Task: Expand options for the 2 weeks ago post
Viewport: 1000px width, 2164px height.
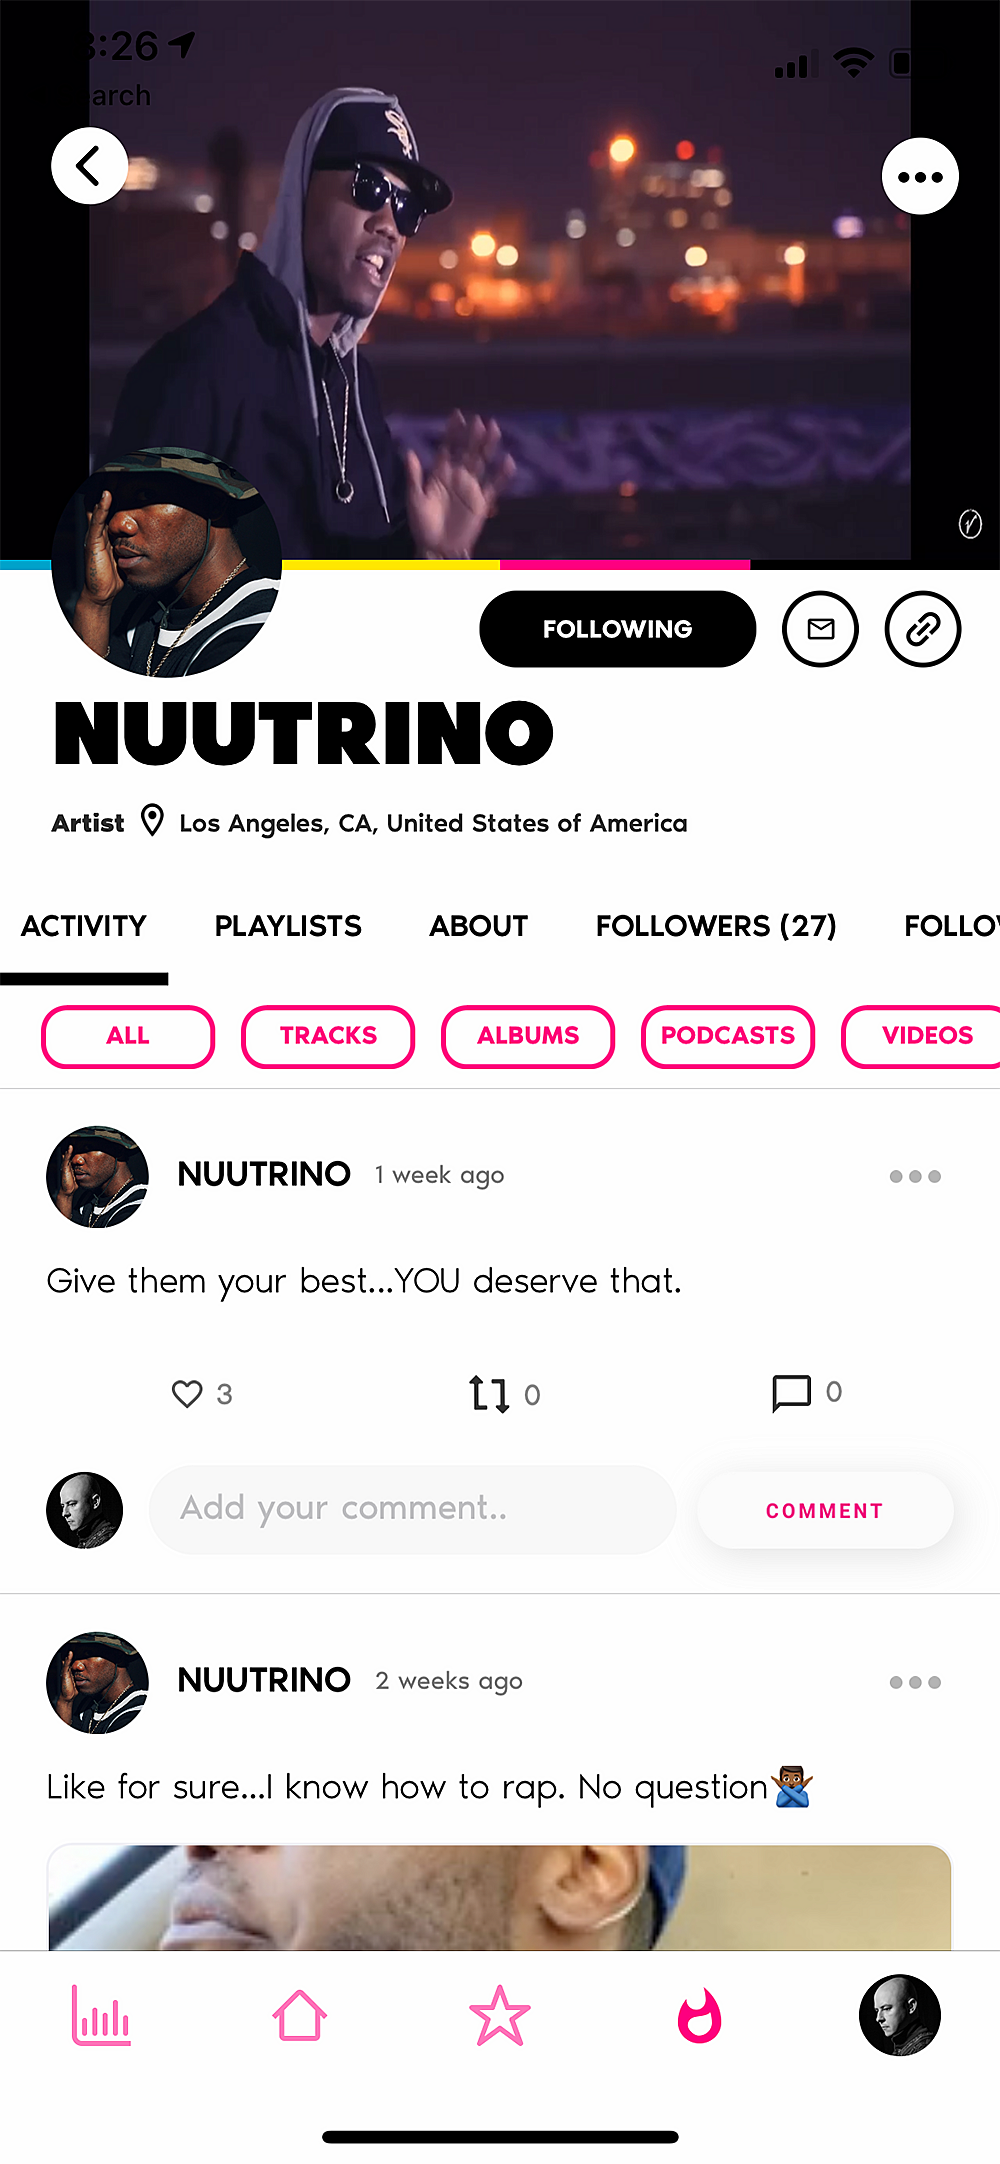Action: pos(915,1682)
